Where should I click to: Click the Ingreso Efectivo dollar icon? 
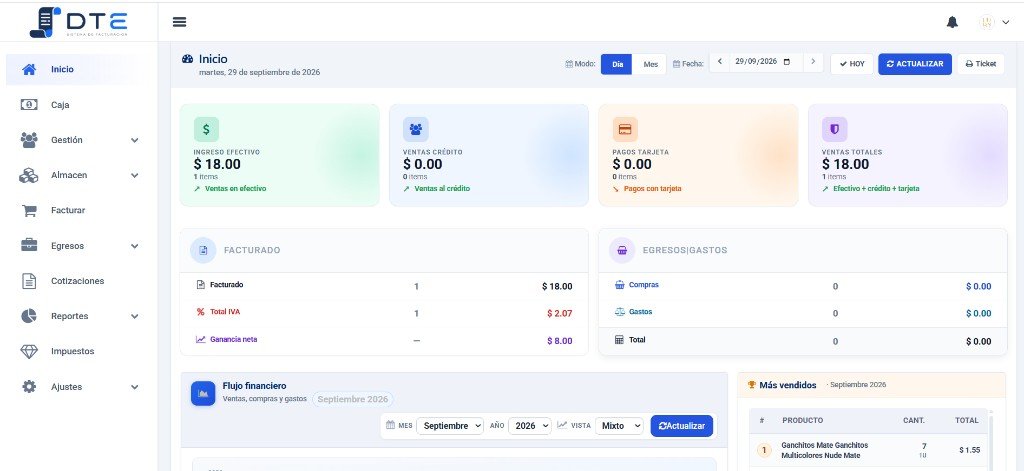click(x=206, y=129)
